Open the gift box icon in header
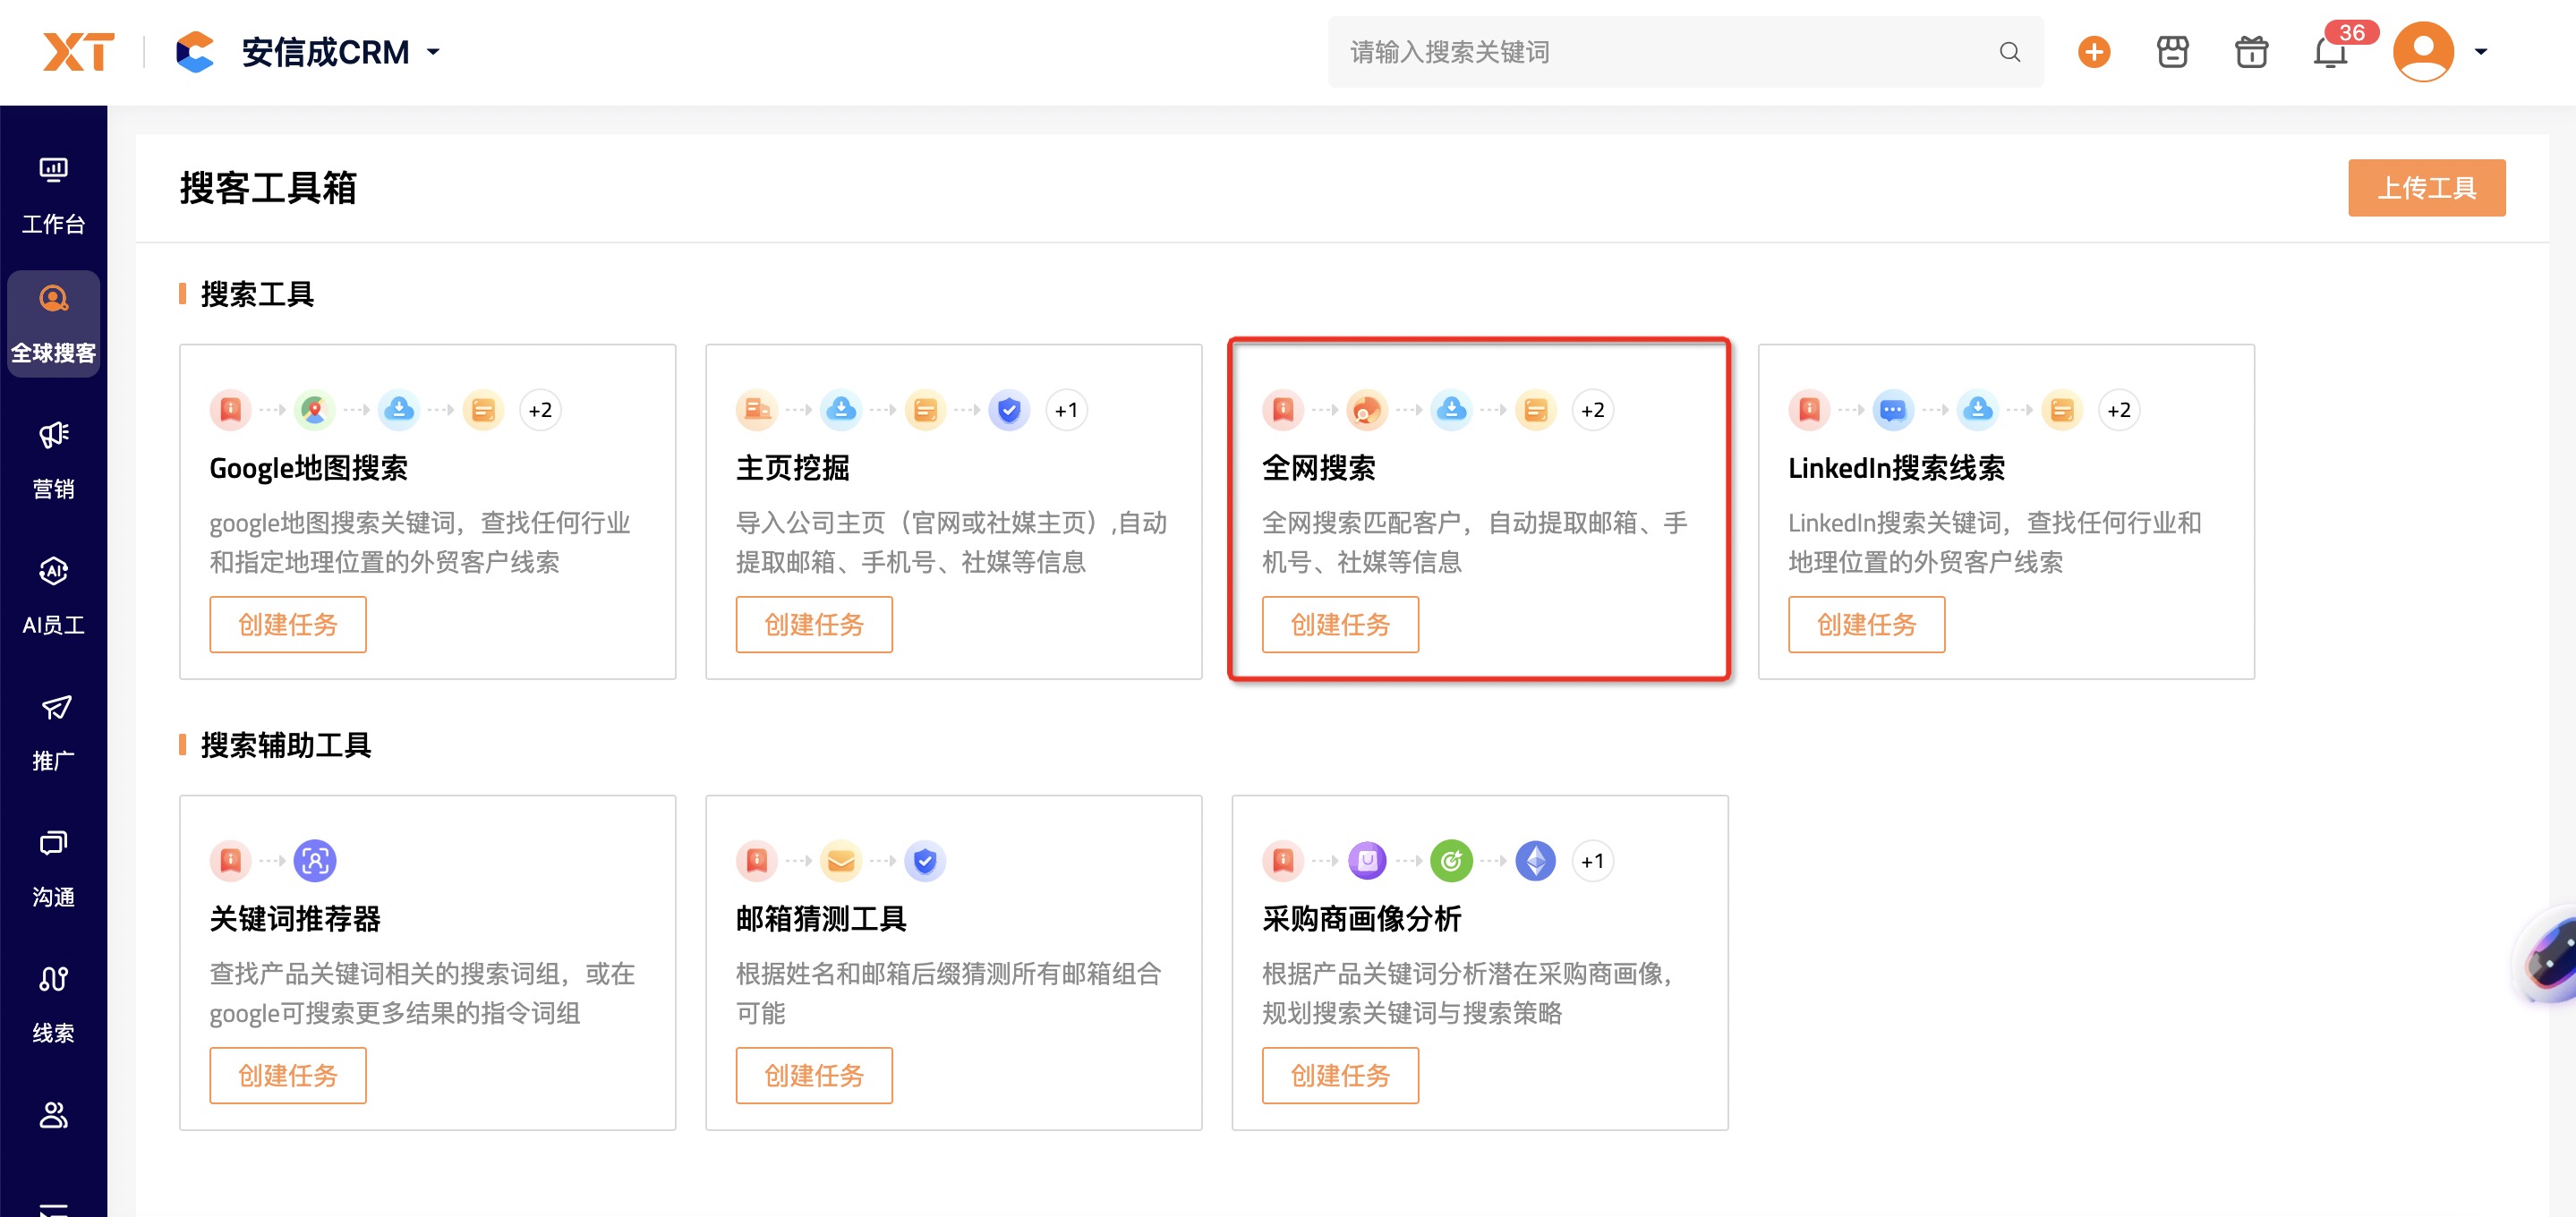This screenshot has width=2576, height=1217. pyautogui.click(x=2251, y=52)
